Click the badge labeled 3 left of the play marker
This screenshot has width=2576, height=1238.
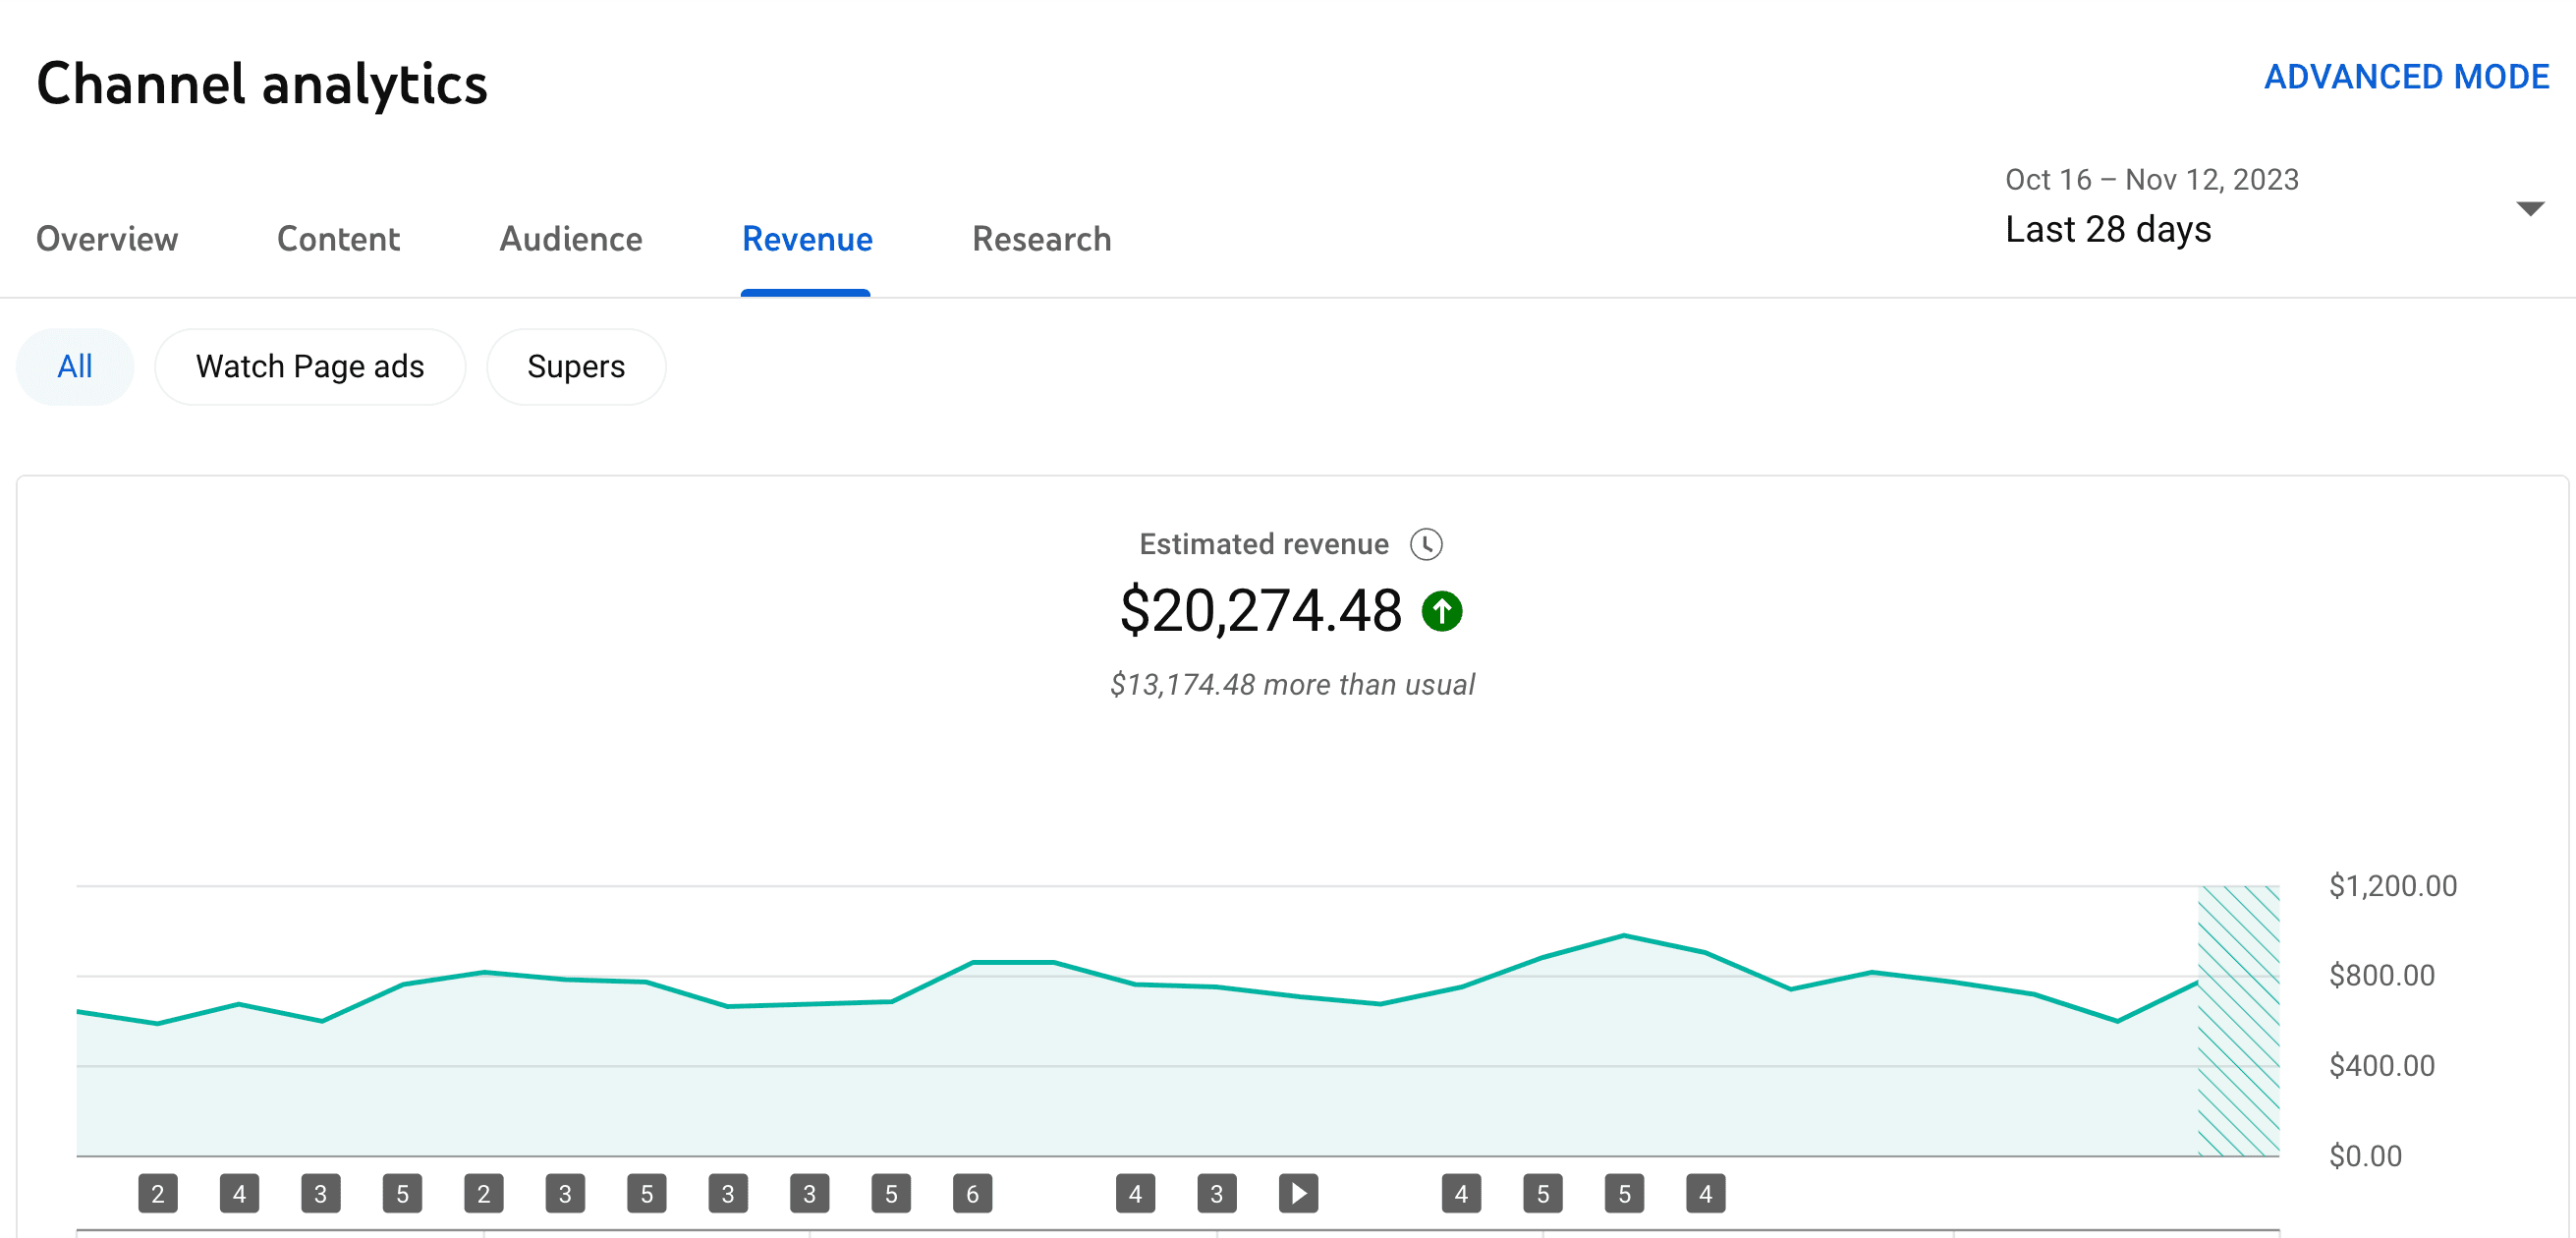[1216, 1193]
